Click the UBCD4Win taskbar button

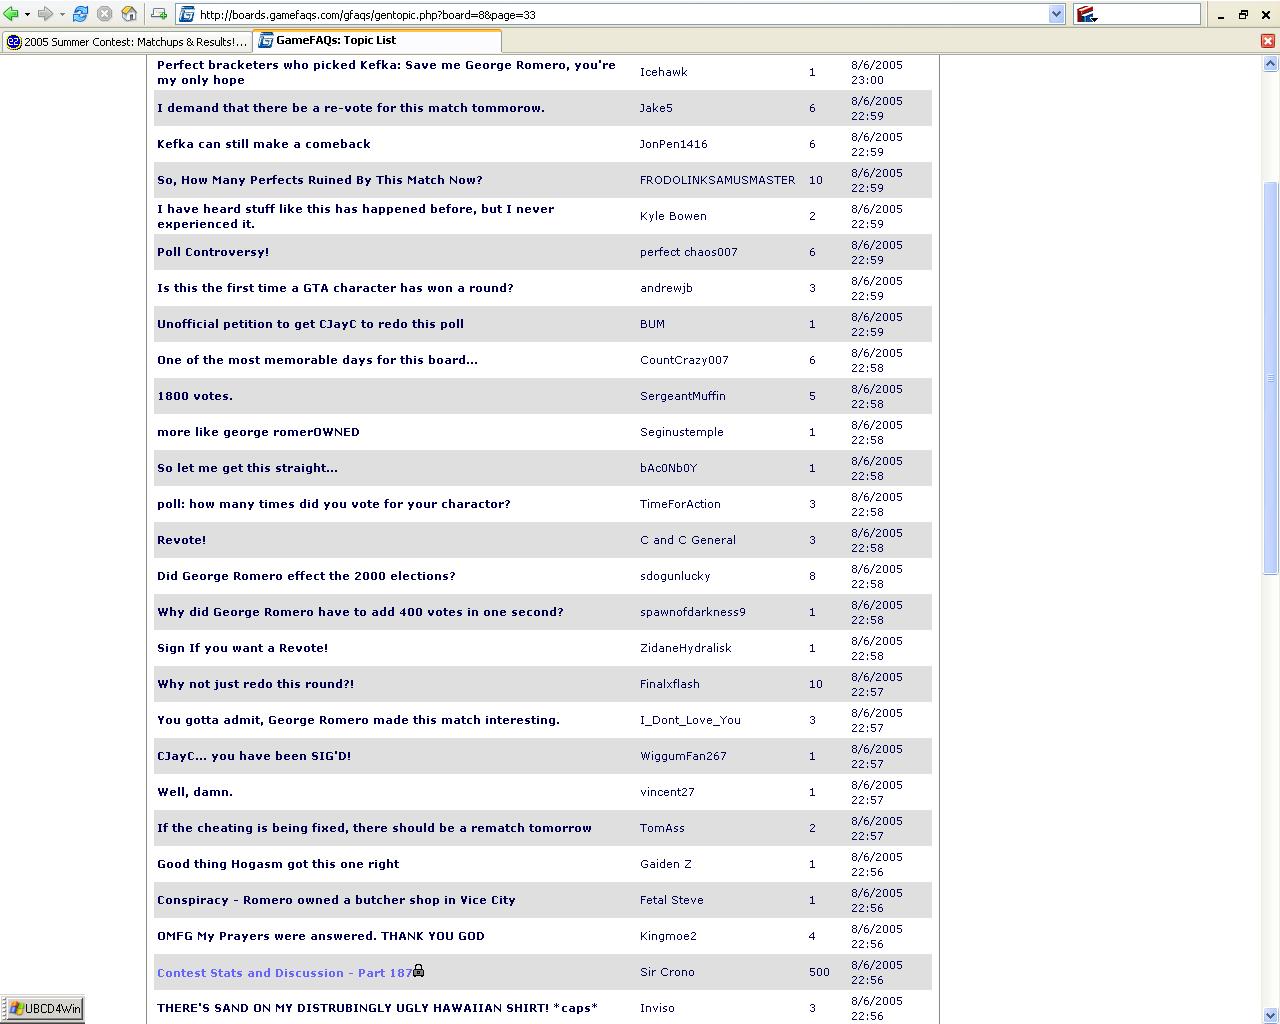[x=43, y=1009]
